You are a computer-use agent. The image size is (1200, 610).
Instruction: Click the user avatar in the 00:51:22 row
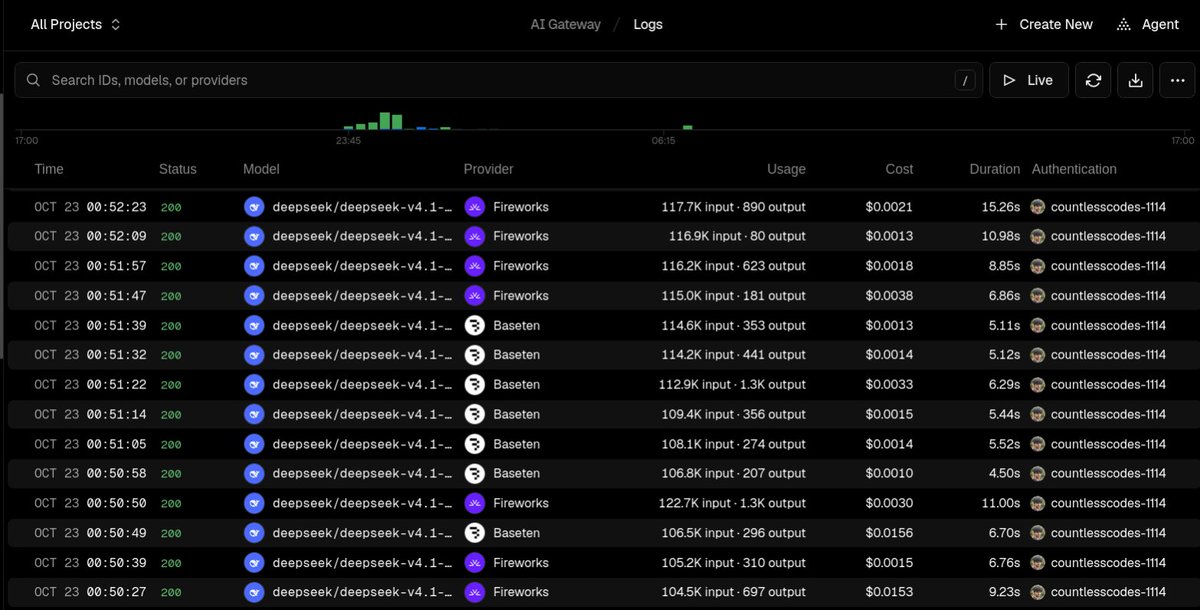[x=1038, y=384]
